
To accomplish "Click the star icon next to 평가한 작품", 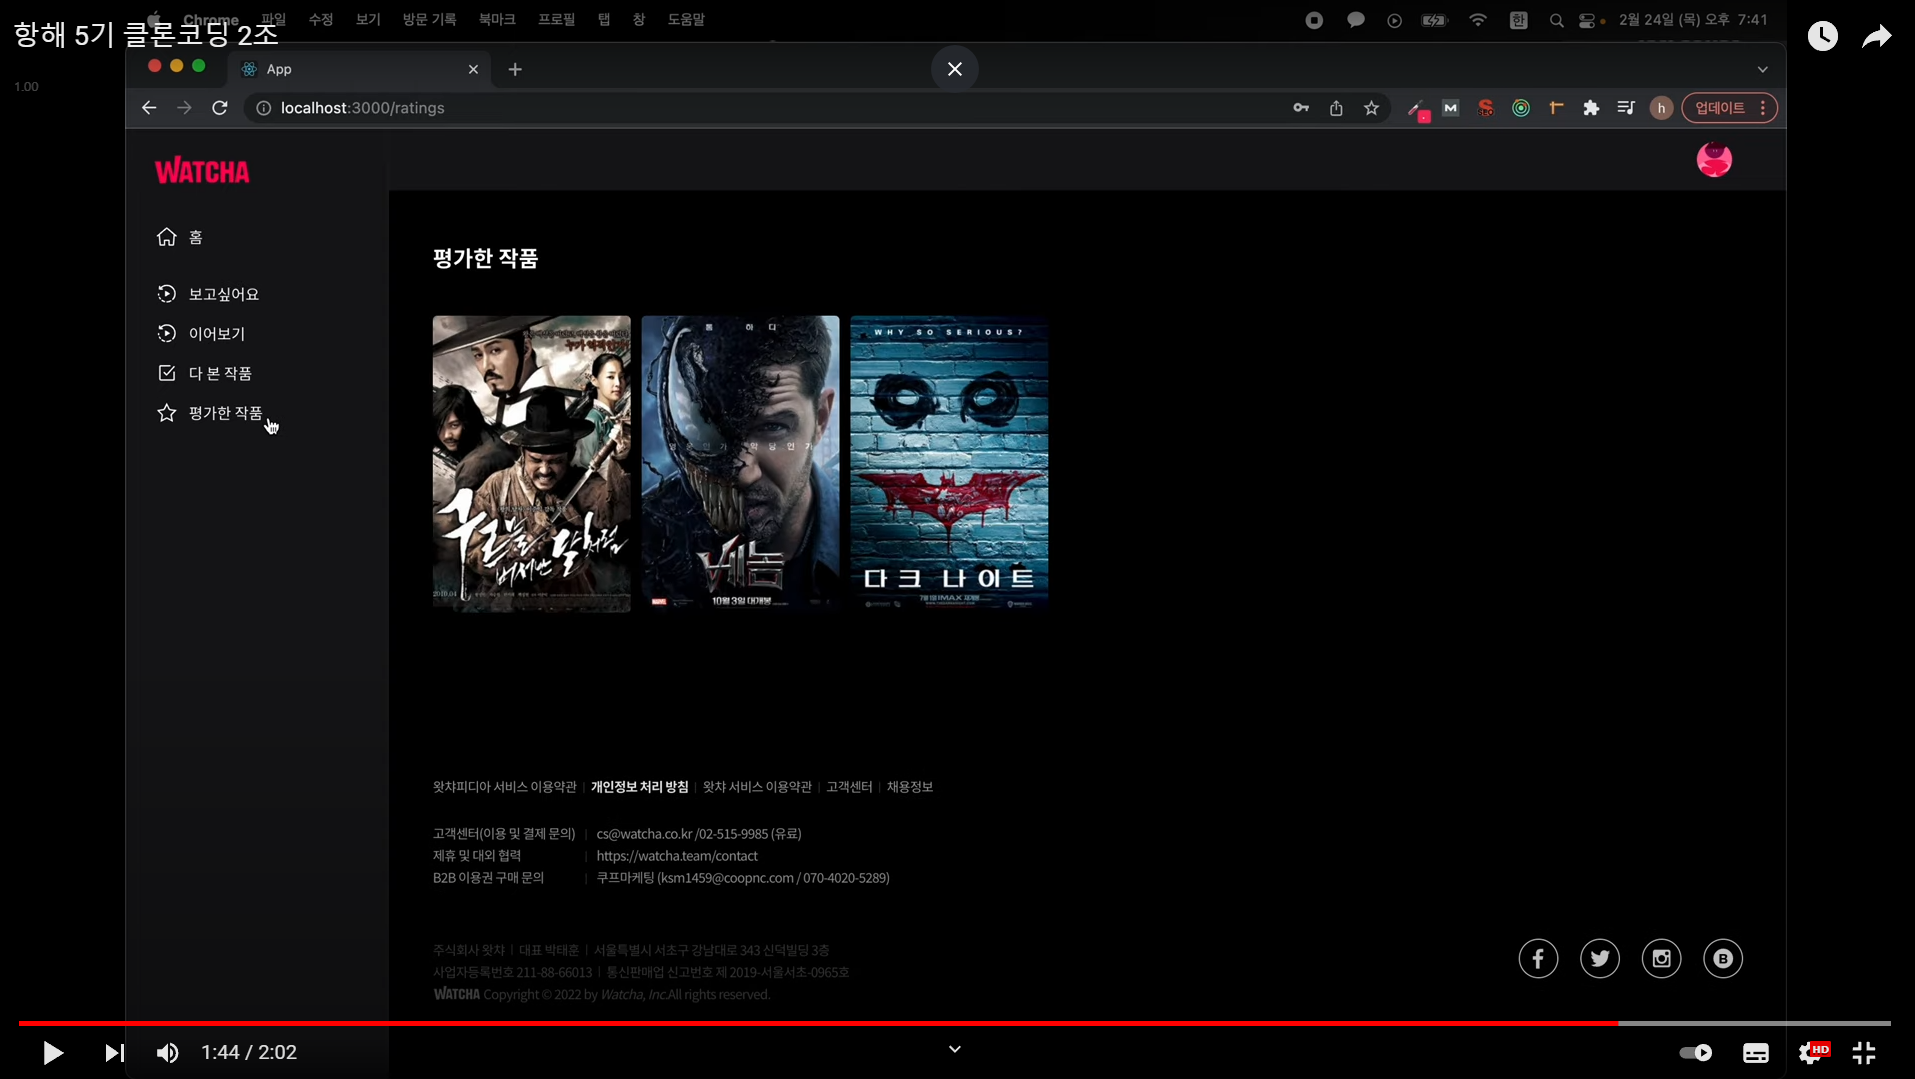I will click(x=166, y=413).
